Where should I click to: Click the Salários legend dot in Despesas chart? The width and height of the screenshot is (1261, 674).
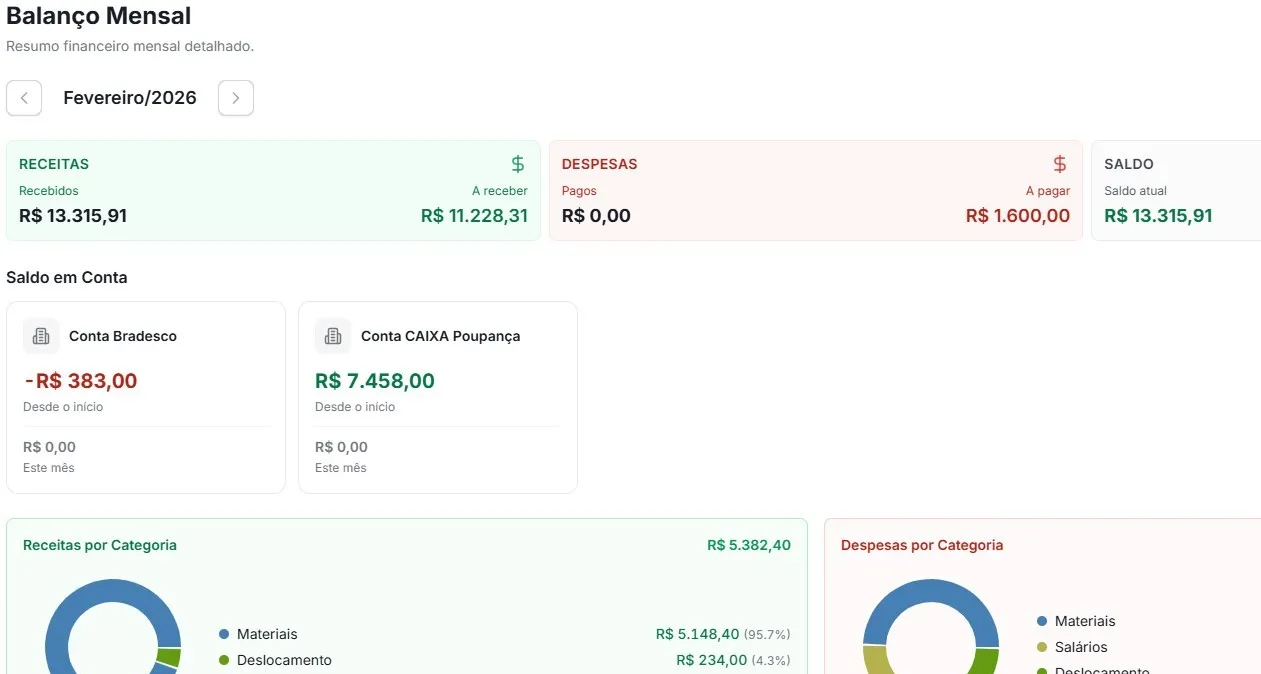coord(1041,647)
